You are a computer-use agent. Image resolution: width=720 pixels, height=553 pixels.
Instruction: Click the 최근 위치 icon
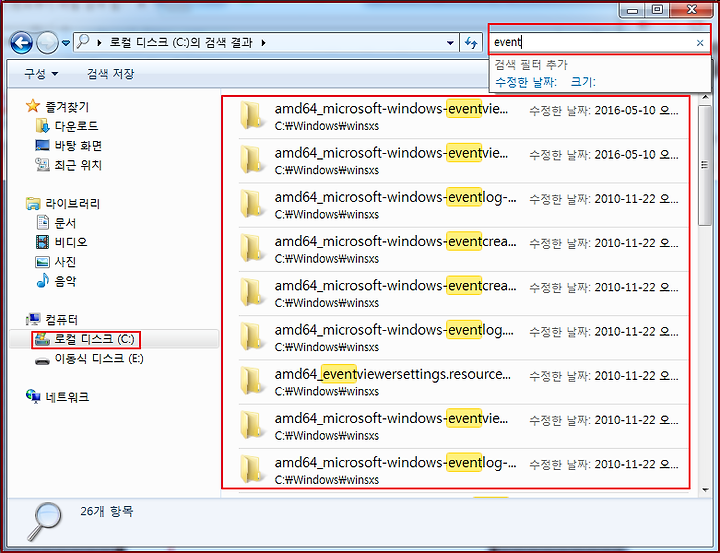pyautogui.click(x=42, y=164)
